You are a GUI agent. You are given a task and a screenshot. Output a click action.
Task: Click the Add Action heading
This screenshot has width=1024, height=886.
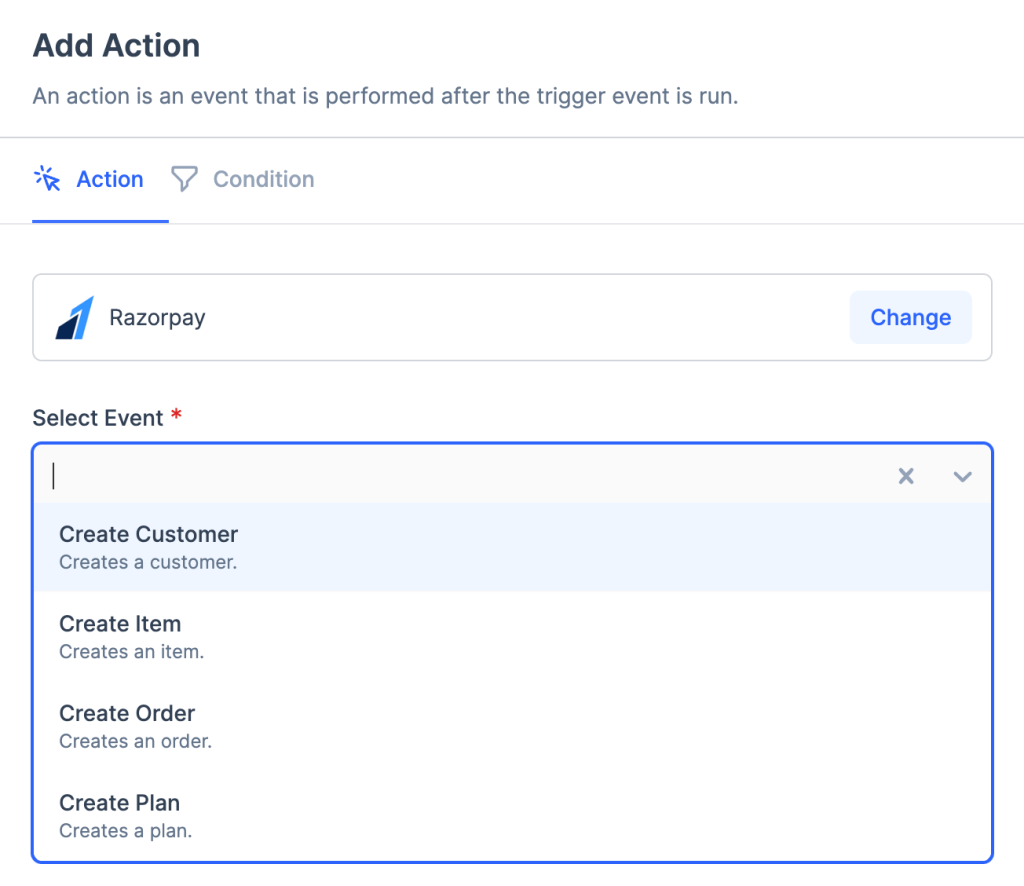[x=116, y=45]
